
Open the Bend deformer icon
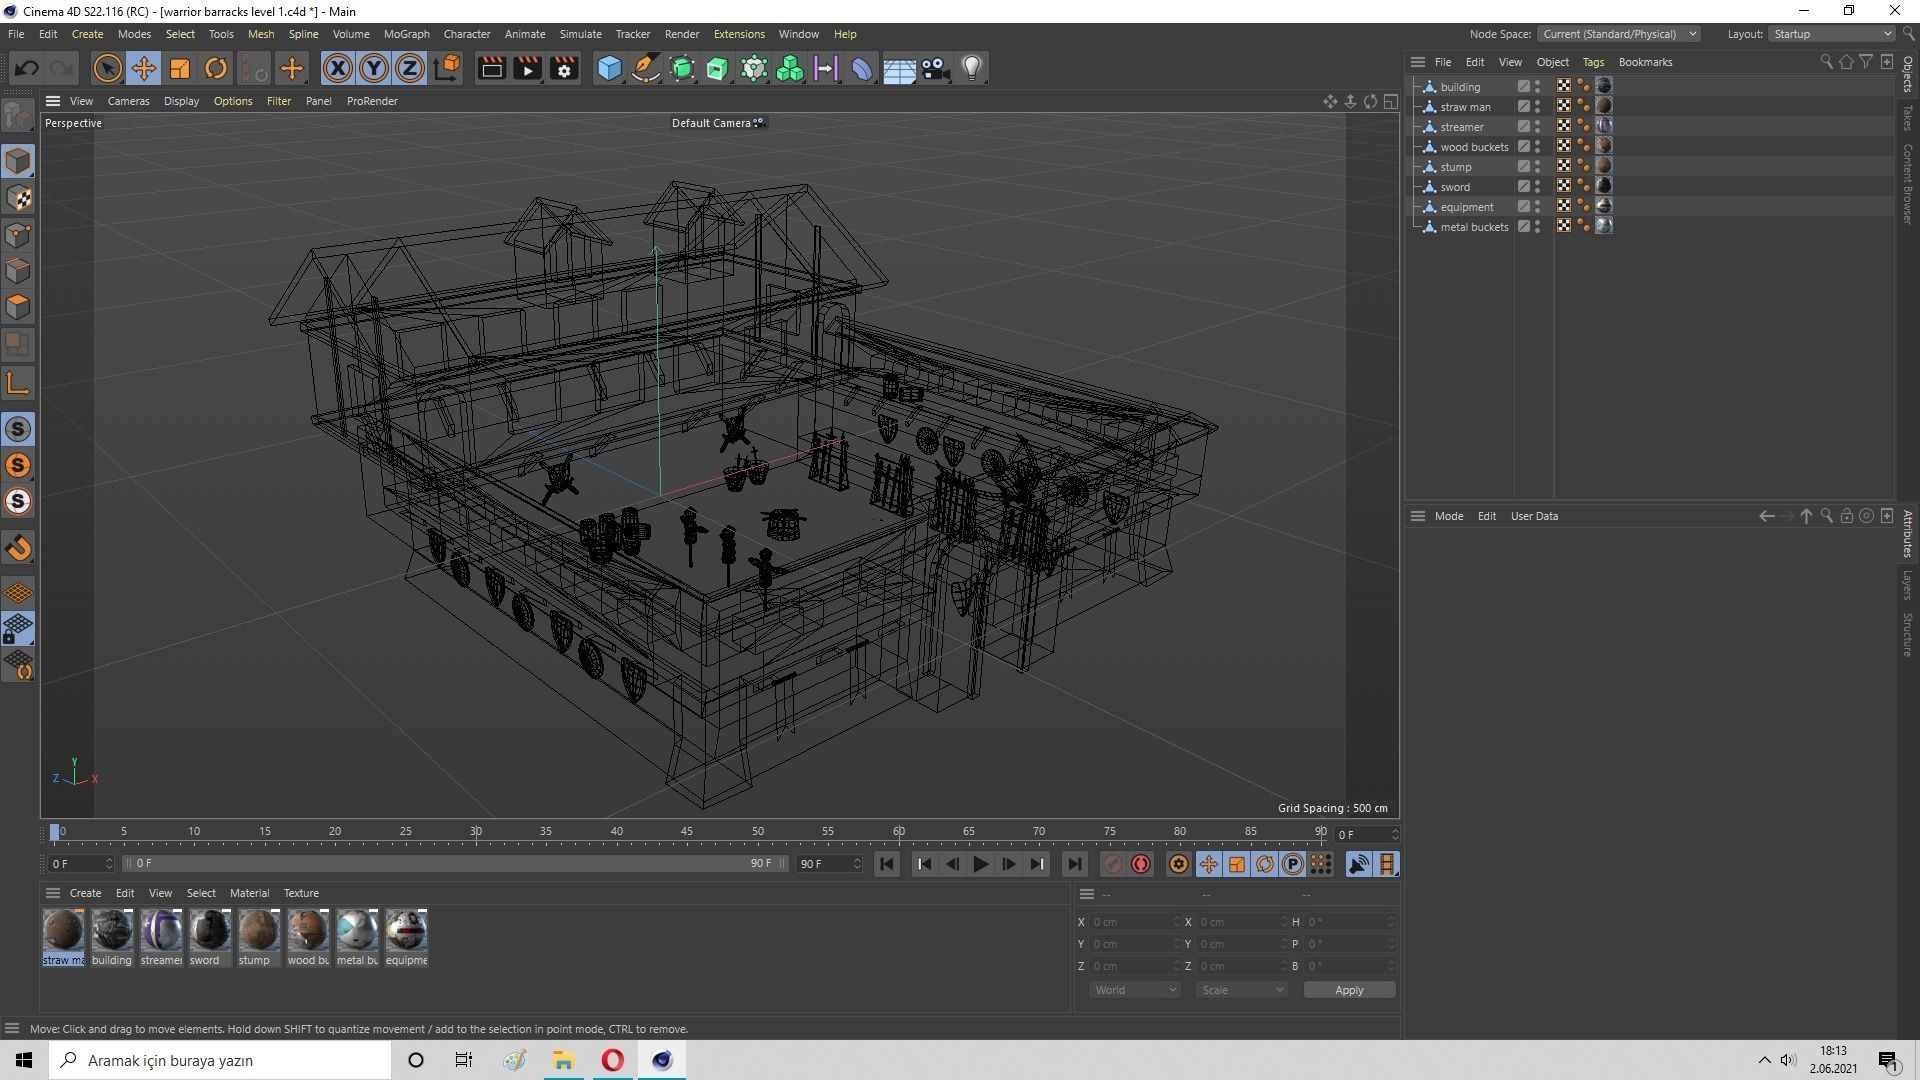[862, 68]
